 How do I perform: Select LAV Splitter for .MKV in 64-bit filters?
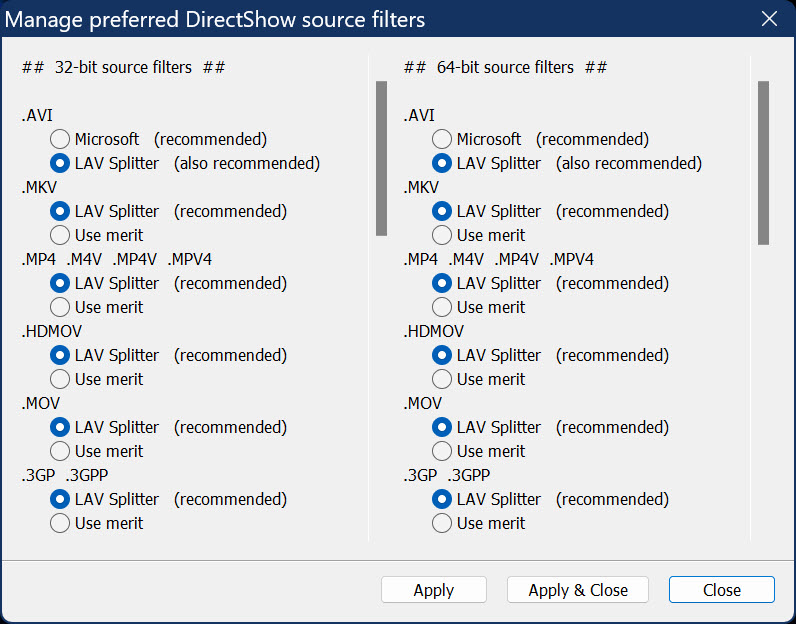(x=442, y=211)
